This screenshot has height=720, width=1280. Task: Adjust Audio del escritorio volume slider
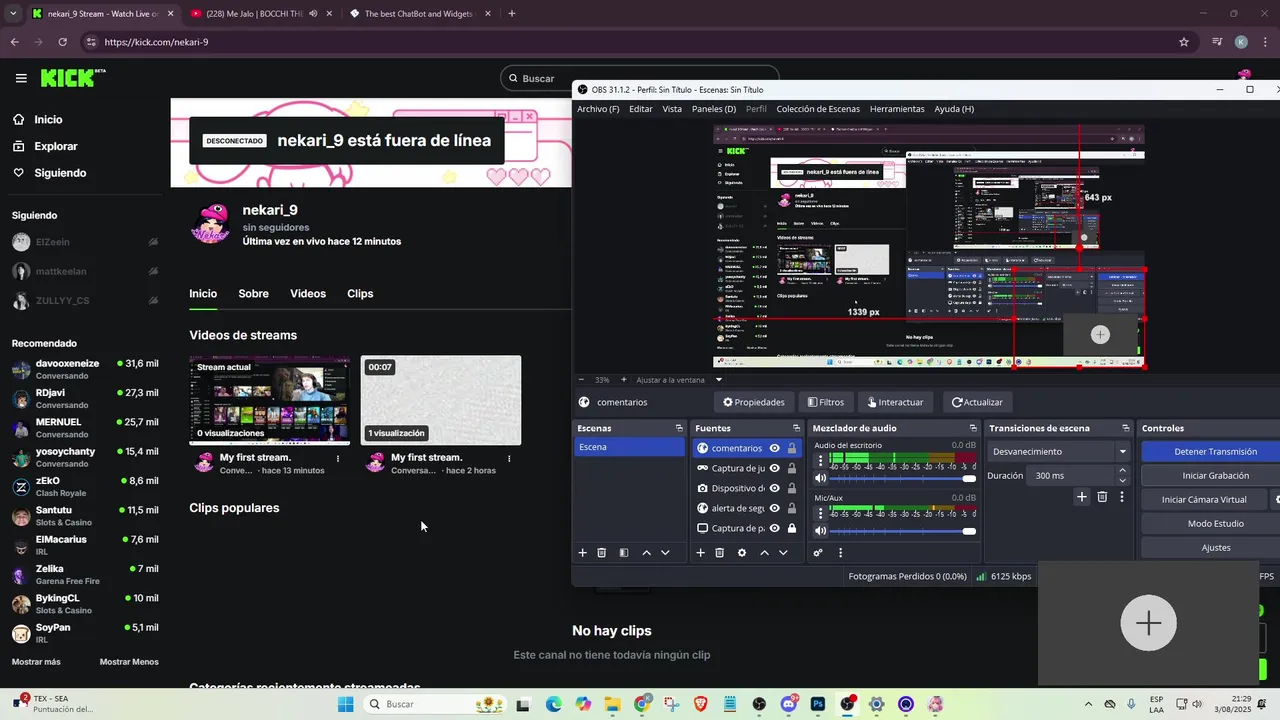tap(904, 478)
